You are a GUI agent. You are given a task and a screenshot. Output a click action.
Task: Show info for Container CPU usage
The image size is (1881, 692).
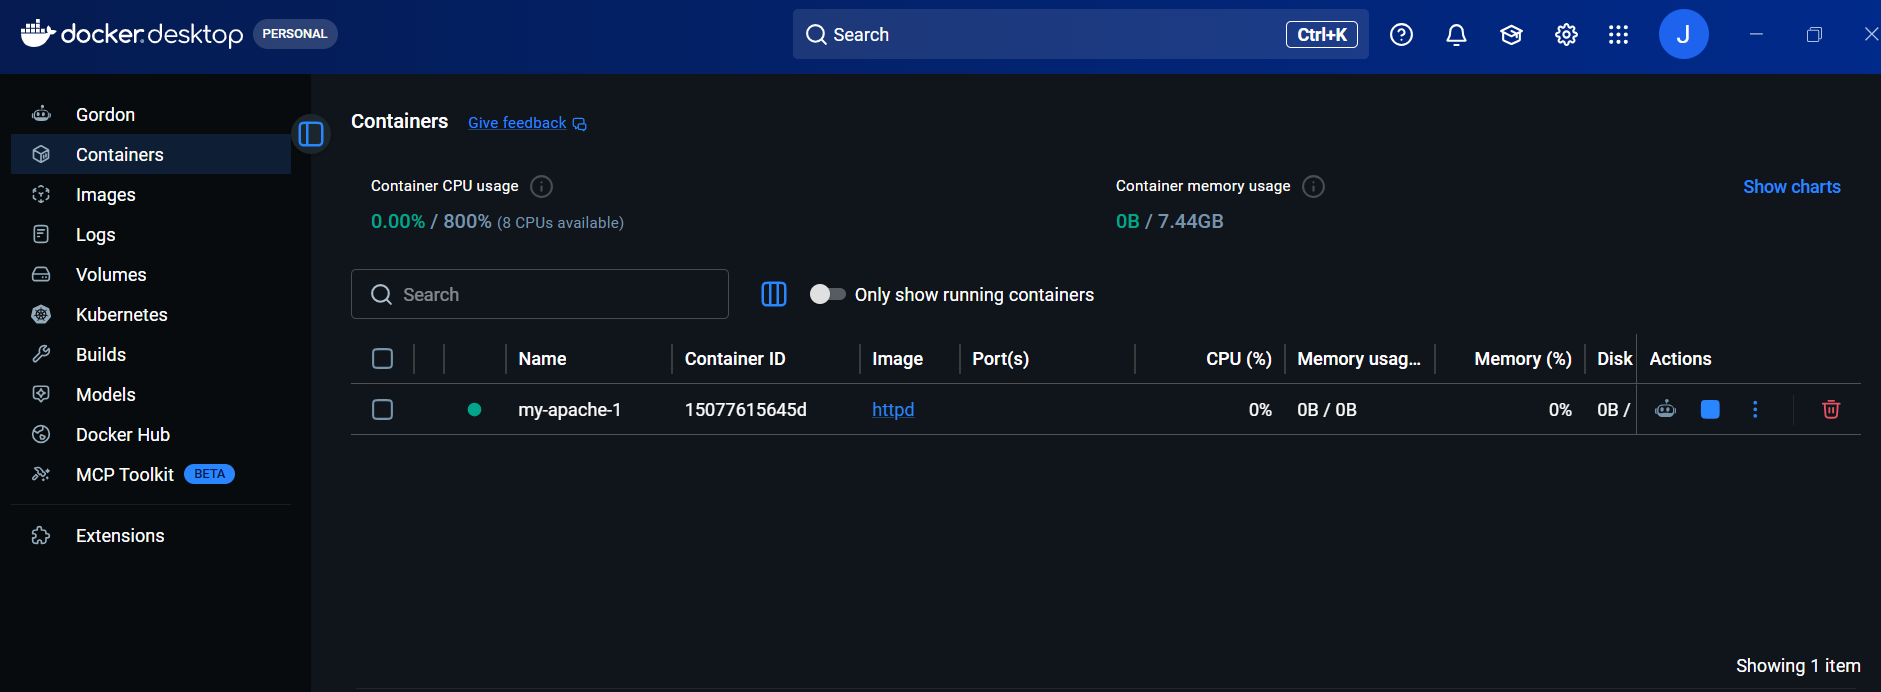(541, 186)
